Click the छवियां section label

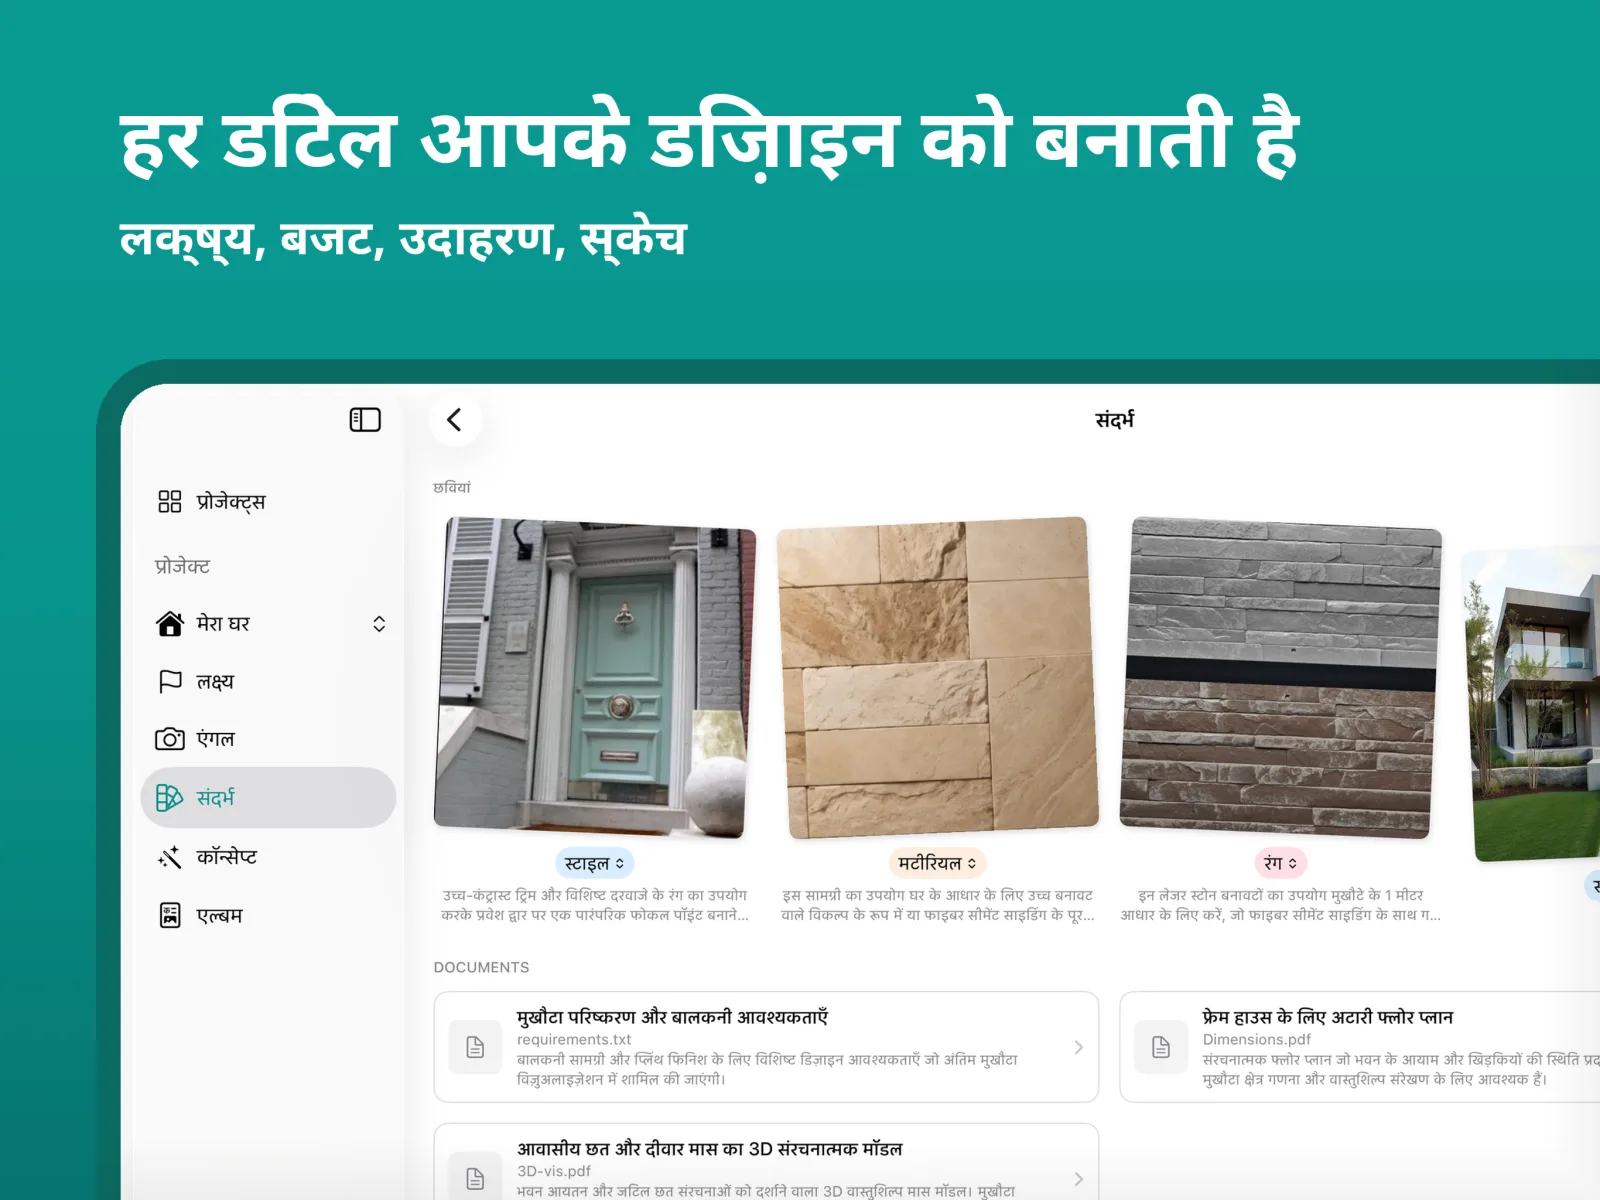(452, 487)
